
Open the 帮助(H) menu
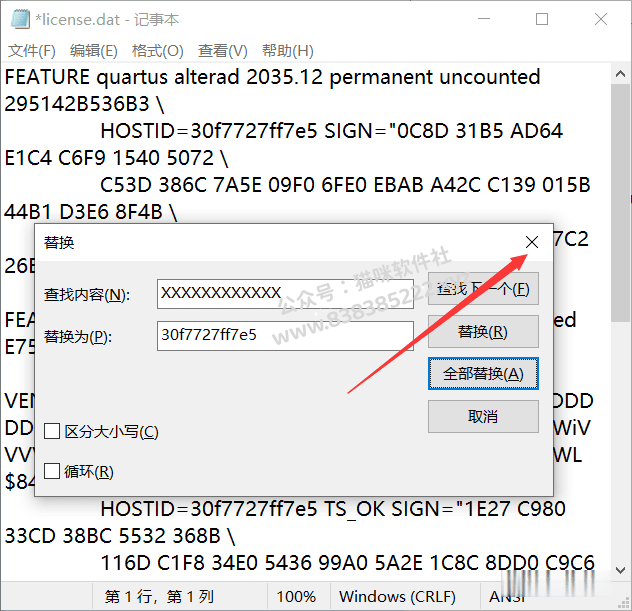[288, 51]
